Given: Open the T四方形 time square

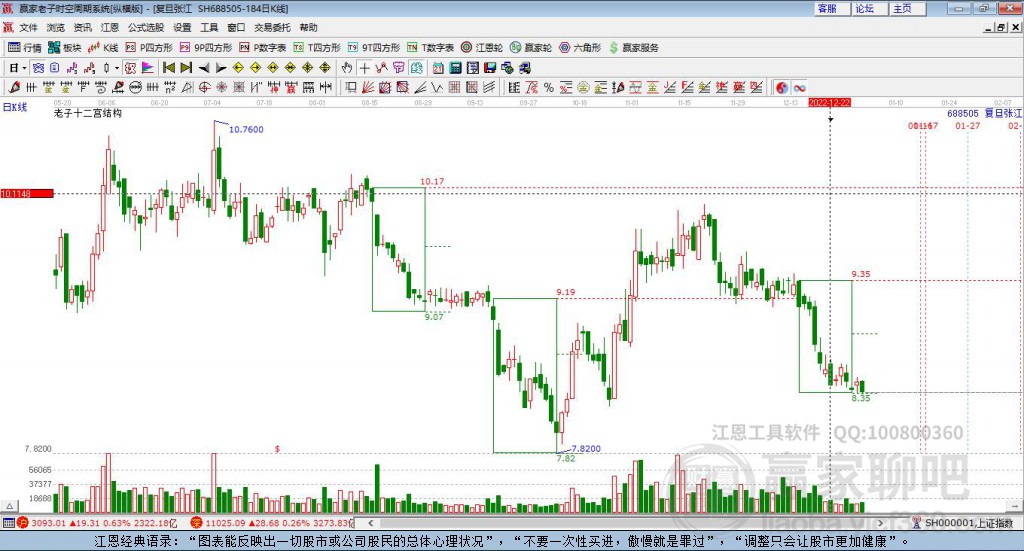Looking at the screenshot, I should pos(317,47).
